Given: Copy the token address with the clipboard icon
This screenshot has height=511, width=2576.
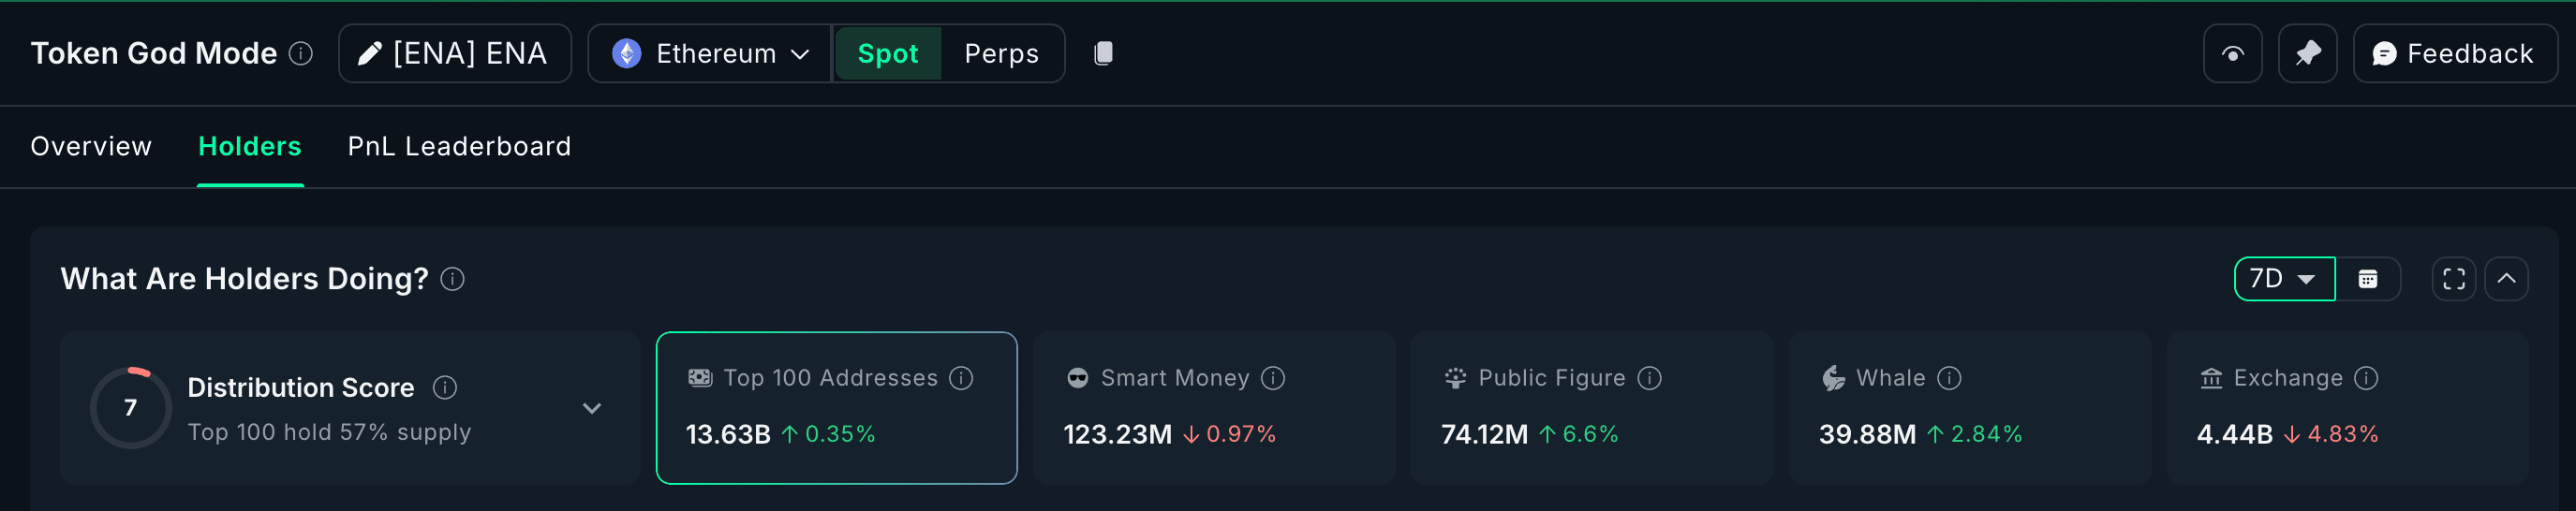Looking at the screenshot, I should coord(1103,54).
